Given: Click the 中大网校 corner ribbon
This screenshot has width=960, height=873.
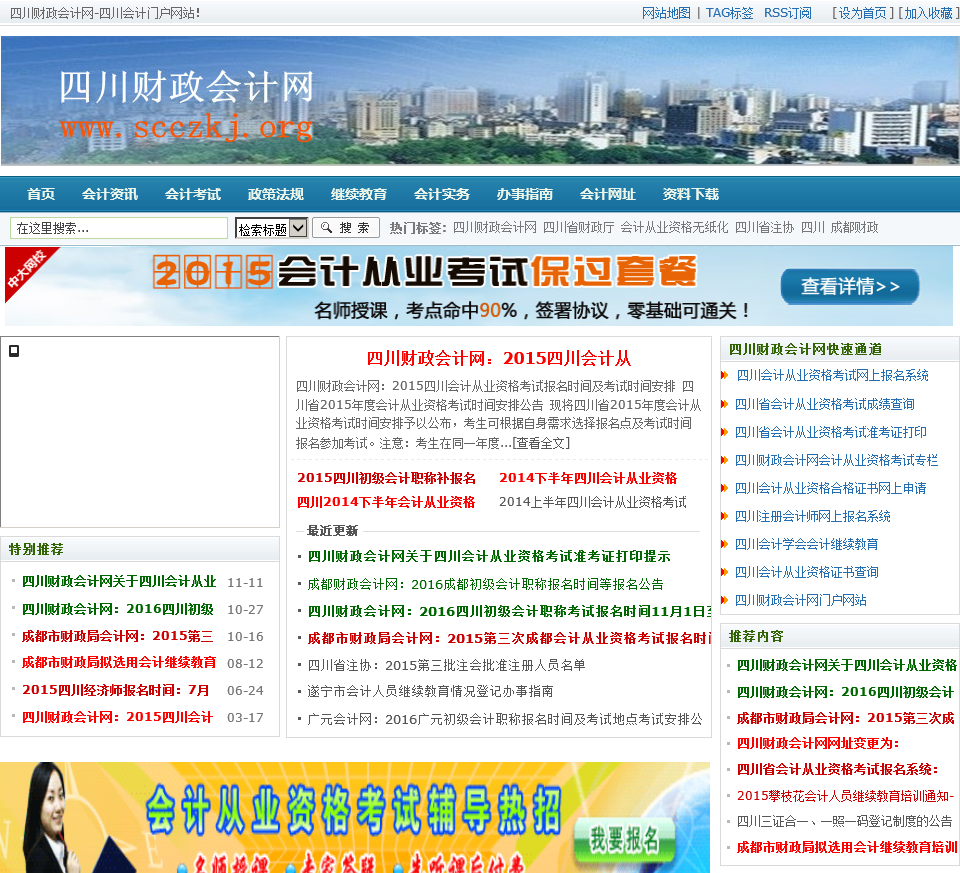Looking at the screenshot, I should 27,268.
